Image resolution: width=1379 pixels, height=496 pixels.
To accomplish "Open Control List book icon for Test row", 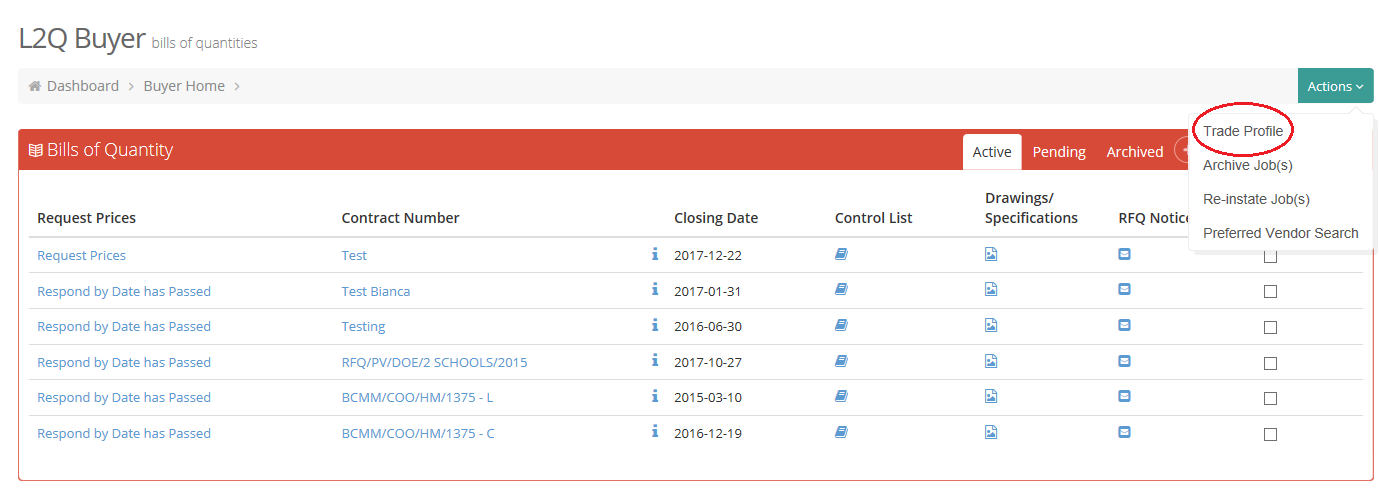I will (841, 254).
